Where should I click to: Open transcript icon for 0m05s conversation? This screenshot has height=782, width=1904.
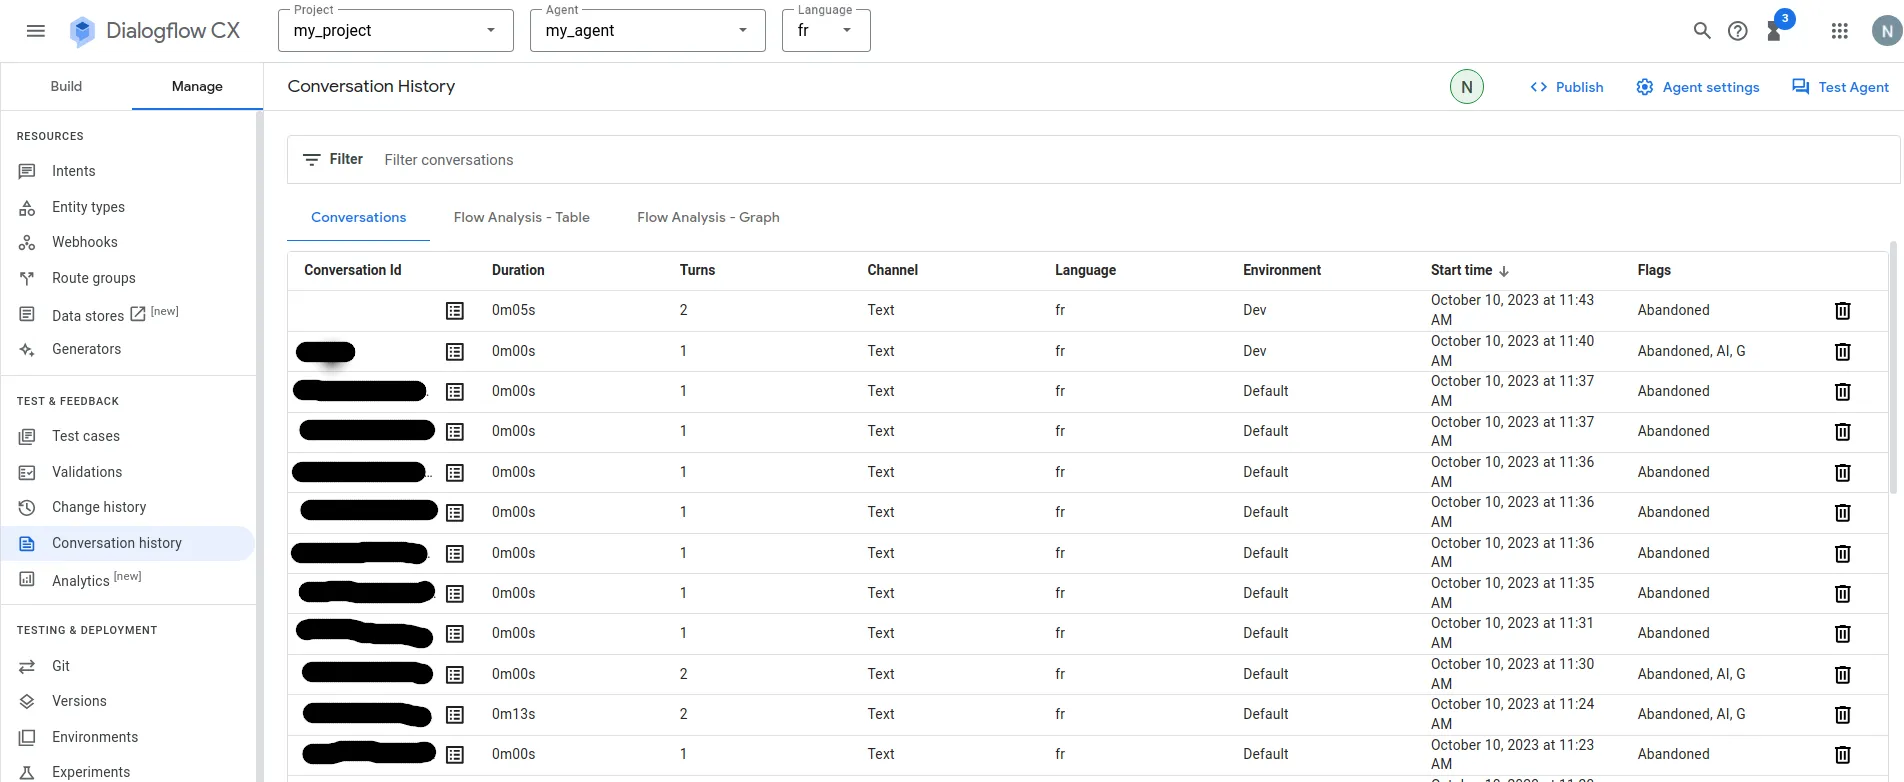pyautogui.click(x=455, y=311)
